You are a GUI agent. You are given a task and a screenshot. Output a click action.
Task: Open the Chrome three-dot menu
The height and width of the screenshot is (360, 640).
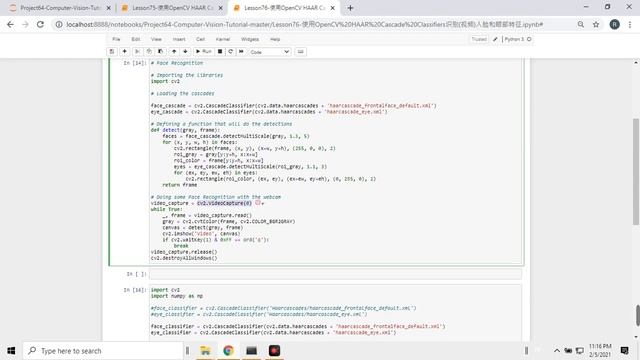point(630,24)
